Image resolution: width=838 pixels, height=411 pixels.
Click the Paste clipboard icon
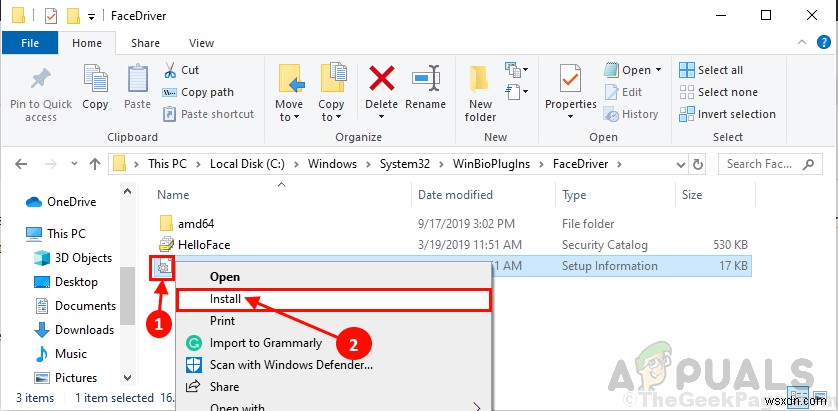pos(137,79)
